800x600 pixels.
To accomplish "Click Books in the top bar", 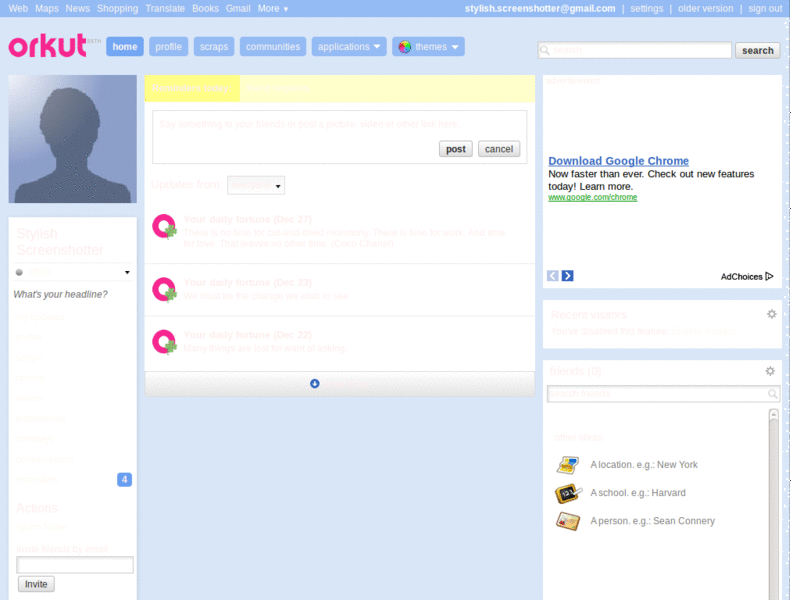I will pyautogui.click(x=205, y=9).
